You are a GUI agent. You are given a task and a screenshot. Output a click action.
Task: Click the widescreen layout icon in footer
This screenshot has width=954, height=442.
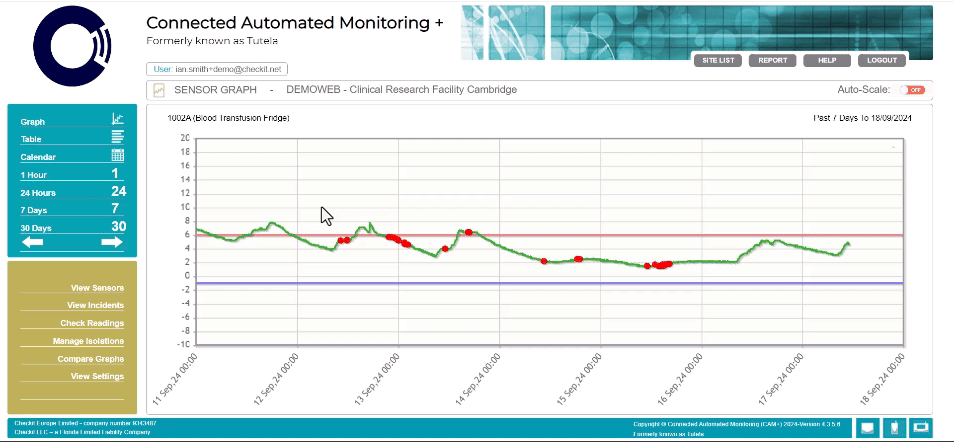pos(920,428)
